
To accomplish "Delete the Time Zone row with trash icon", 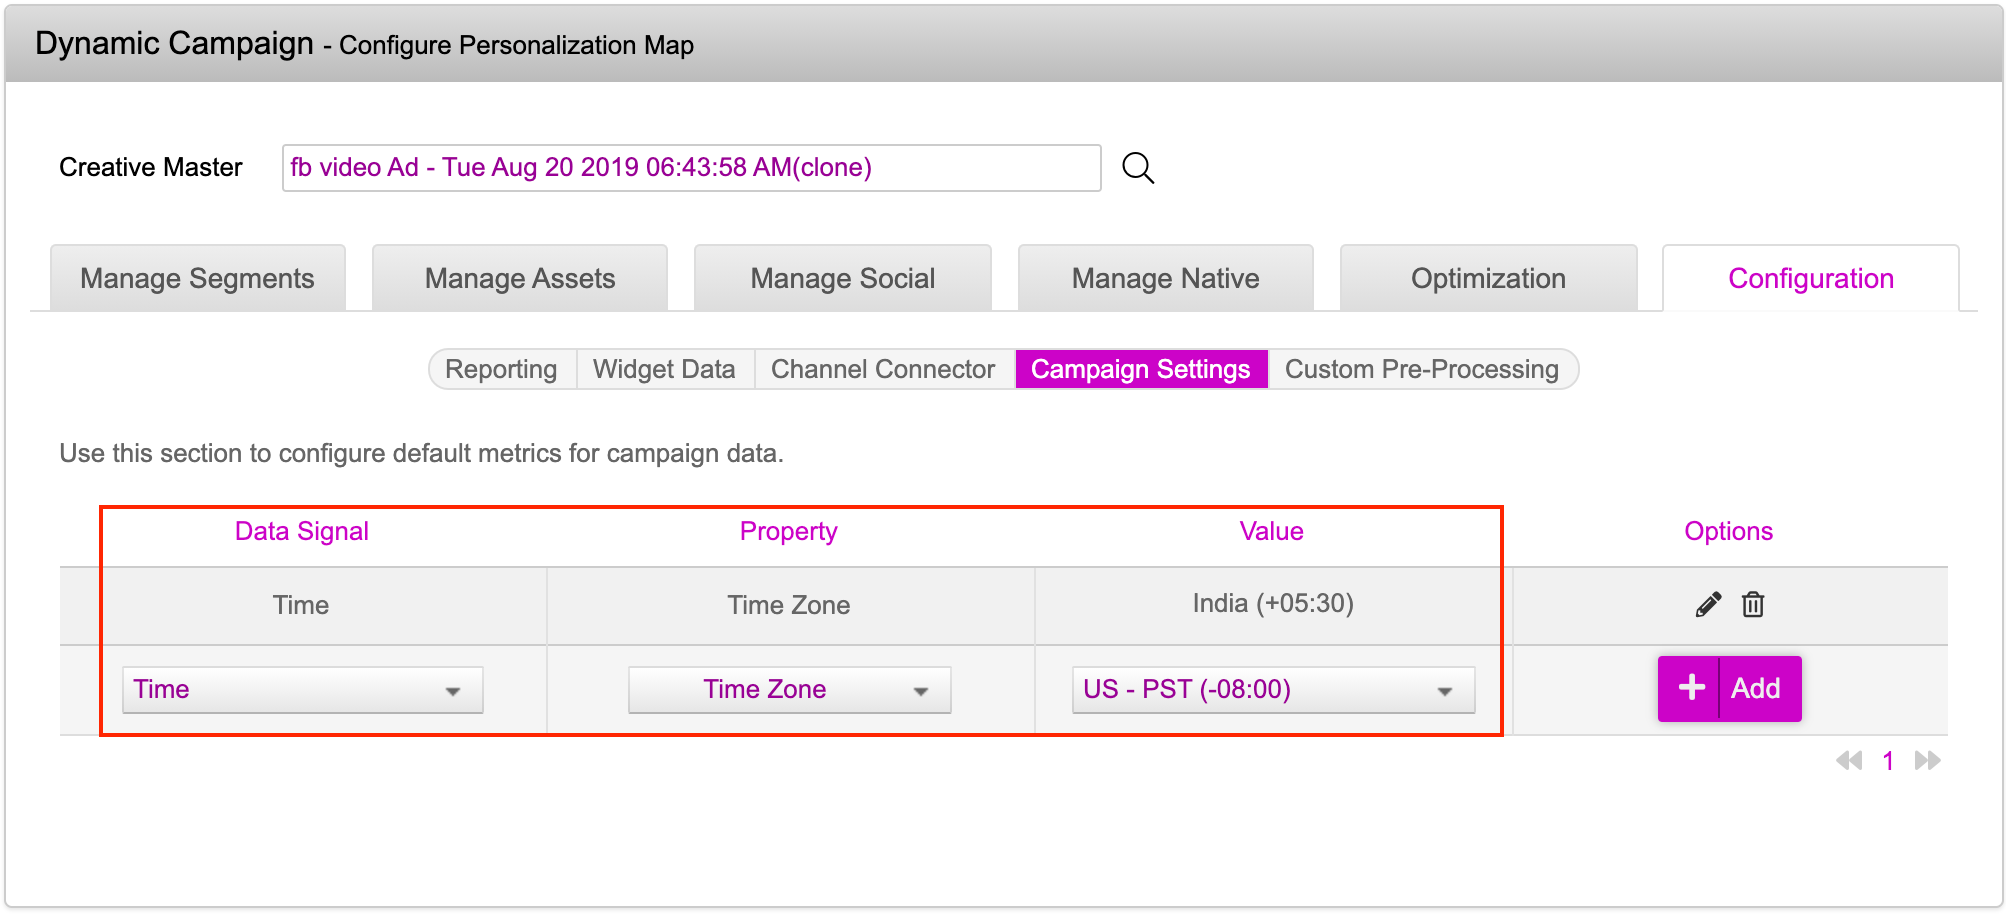I will pyautogui.click(x=1752, y=605).
